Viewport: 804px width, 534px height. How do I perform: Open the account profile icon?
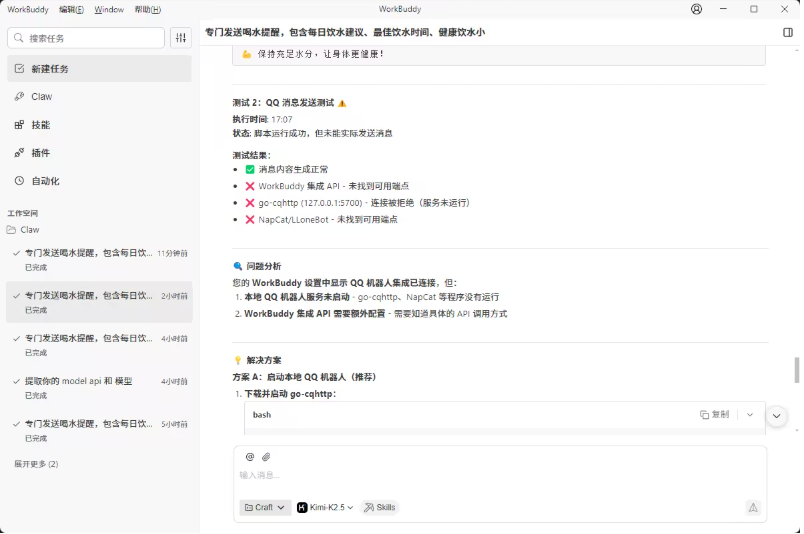click(696, 9)
